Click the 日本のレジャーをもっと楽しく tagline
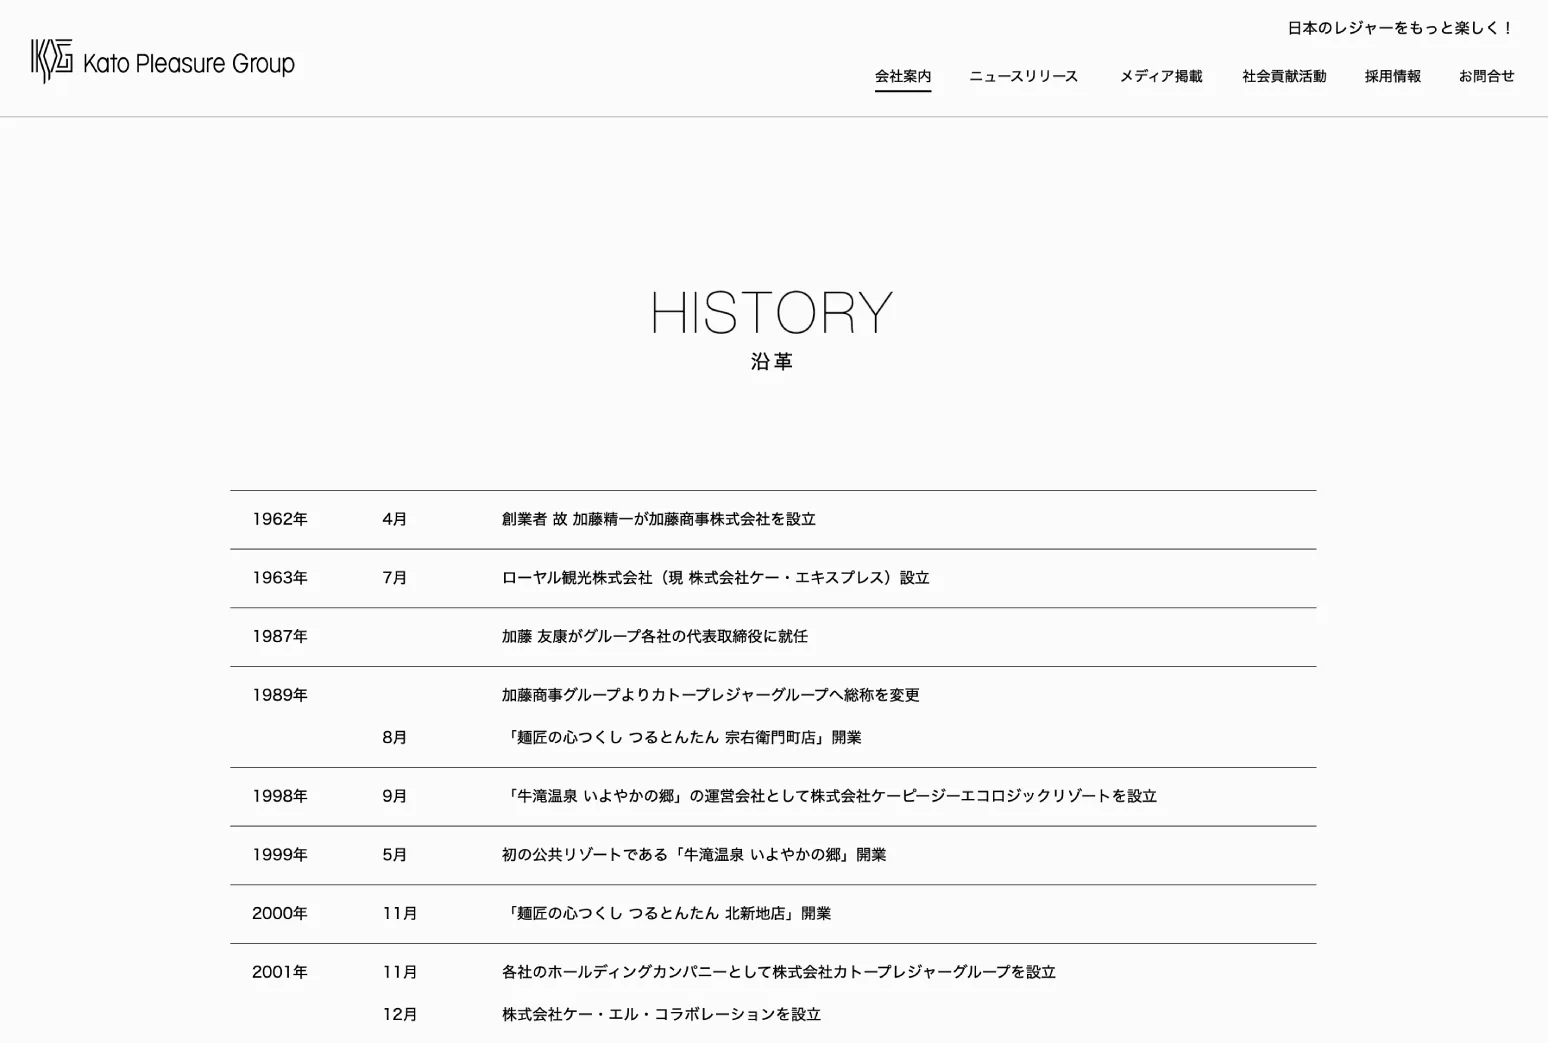This screenshot has width=1548, height=1043. [x=1400, y=28]
